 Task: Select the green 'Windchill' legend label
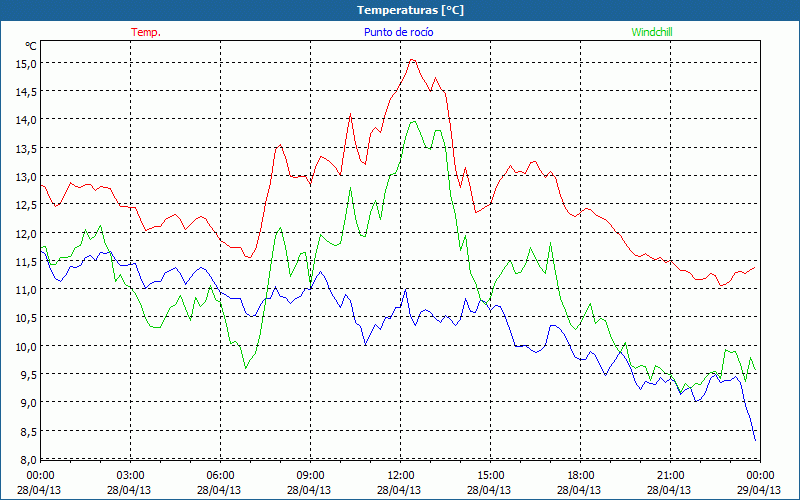pos(652,32)
